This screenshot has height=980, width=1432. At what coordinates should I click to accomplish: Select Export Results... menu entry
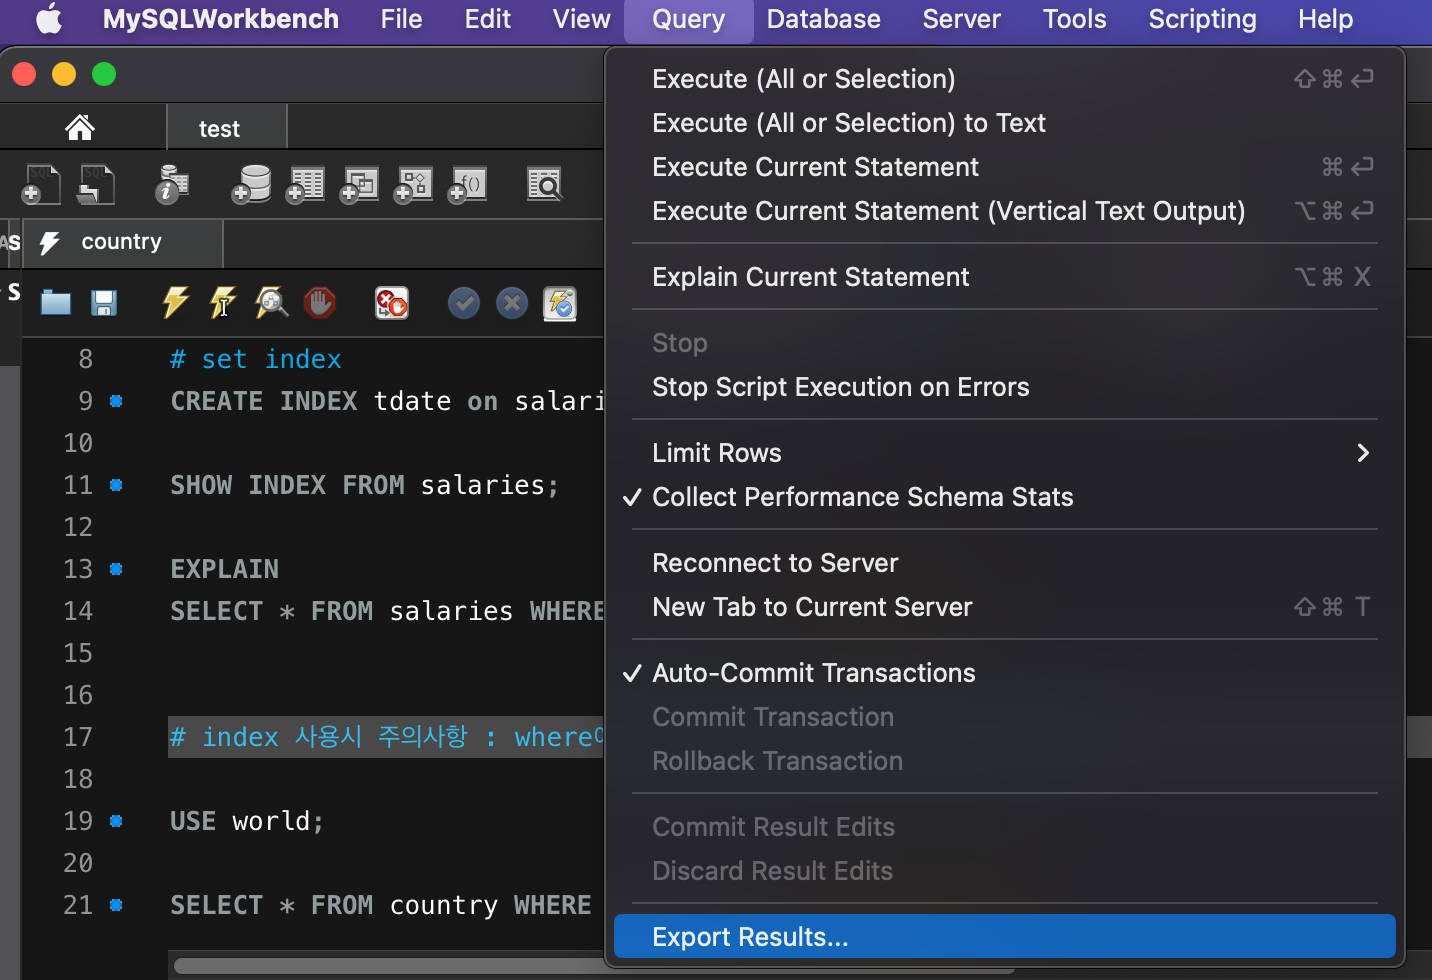pos(1005,937)
